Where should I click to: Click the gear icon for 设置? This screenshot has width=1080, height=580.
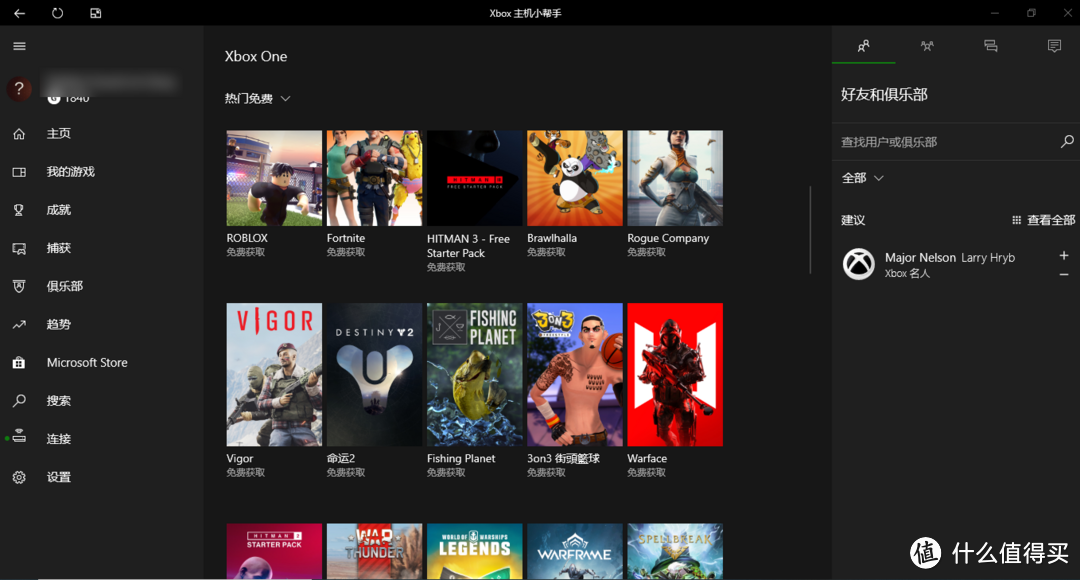[x=19, y=477]
